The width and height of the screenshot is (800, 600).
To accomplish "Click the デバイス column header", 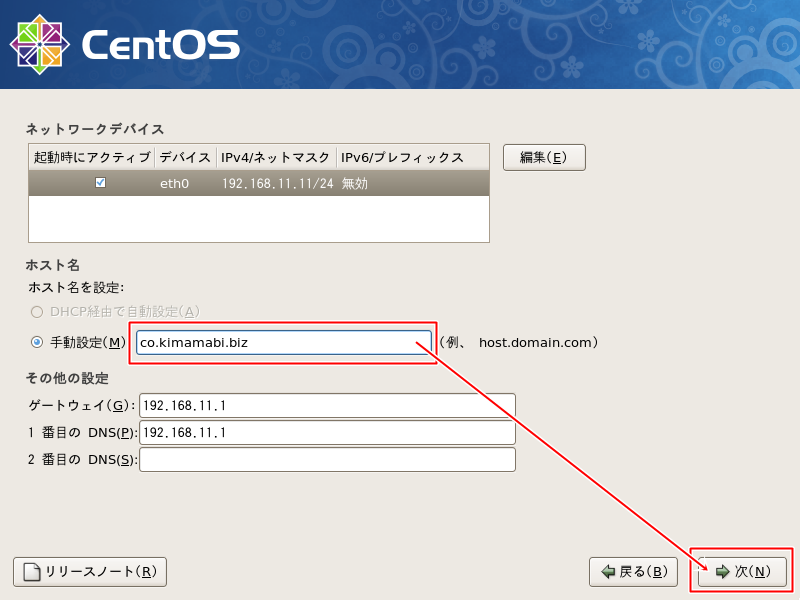I will [x=185, y=157].
